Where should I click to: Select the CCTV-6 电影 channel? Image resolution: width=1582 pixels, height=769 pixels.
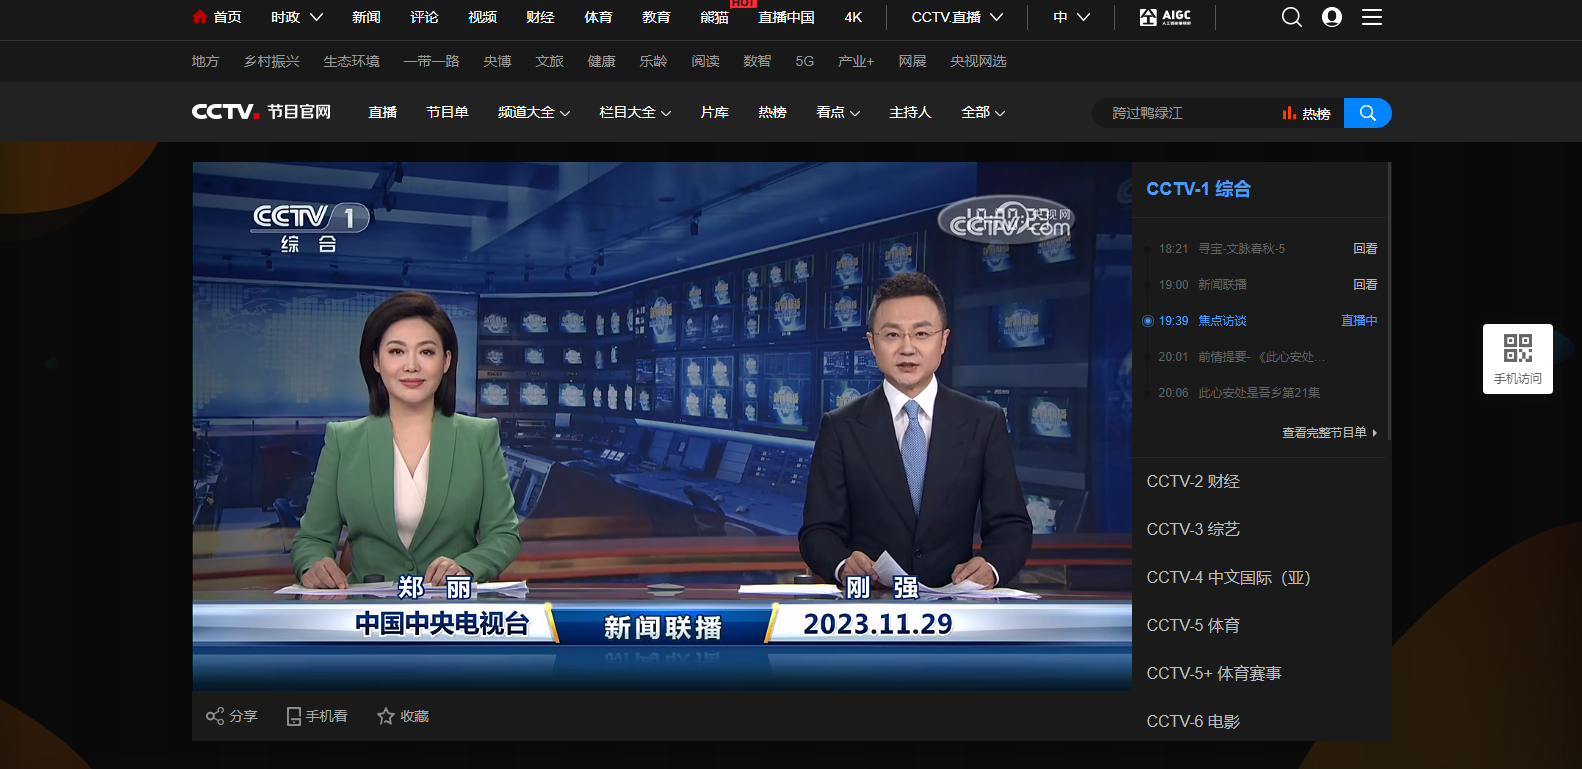(x=1193, y=722)
